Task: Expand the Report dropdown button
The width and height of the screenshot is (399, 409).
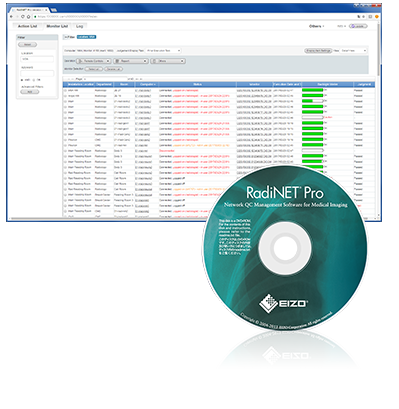Action: tap(131, 61)
